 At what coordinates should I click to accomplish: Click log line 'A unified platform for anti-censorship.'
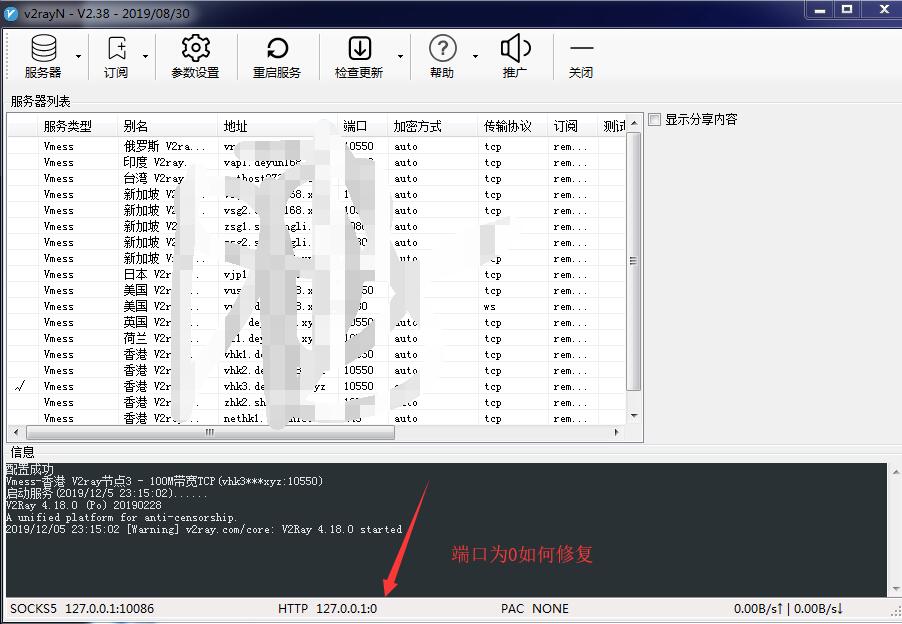(121, 517)
